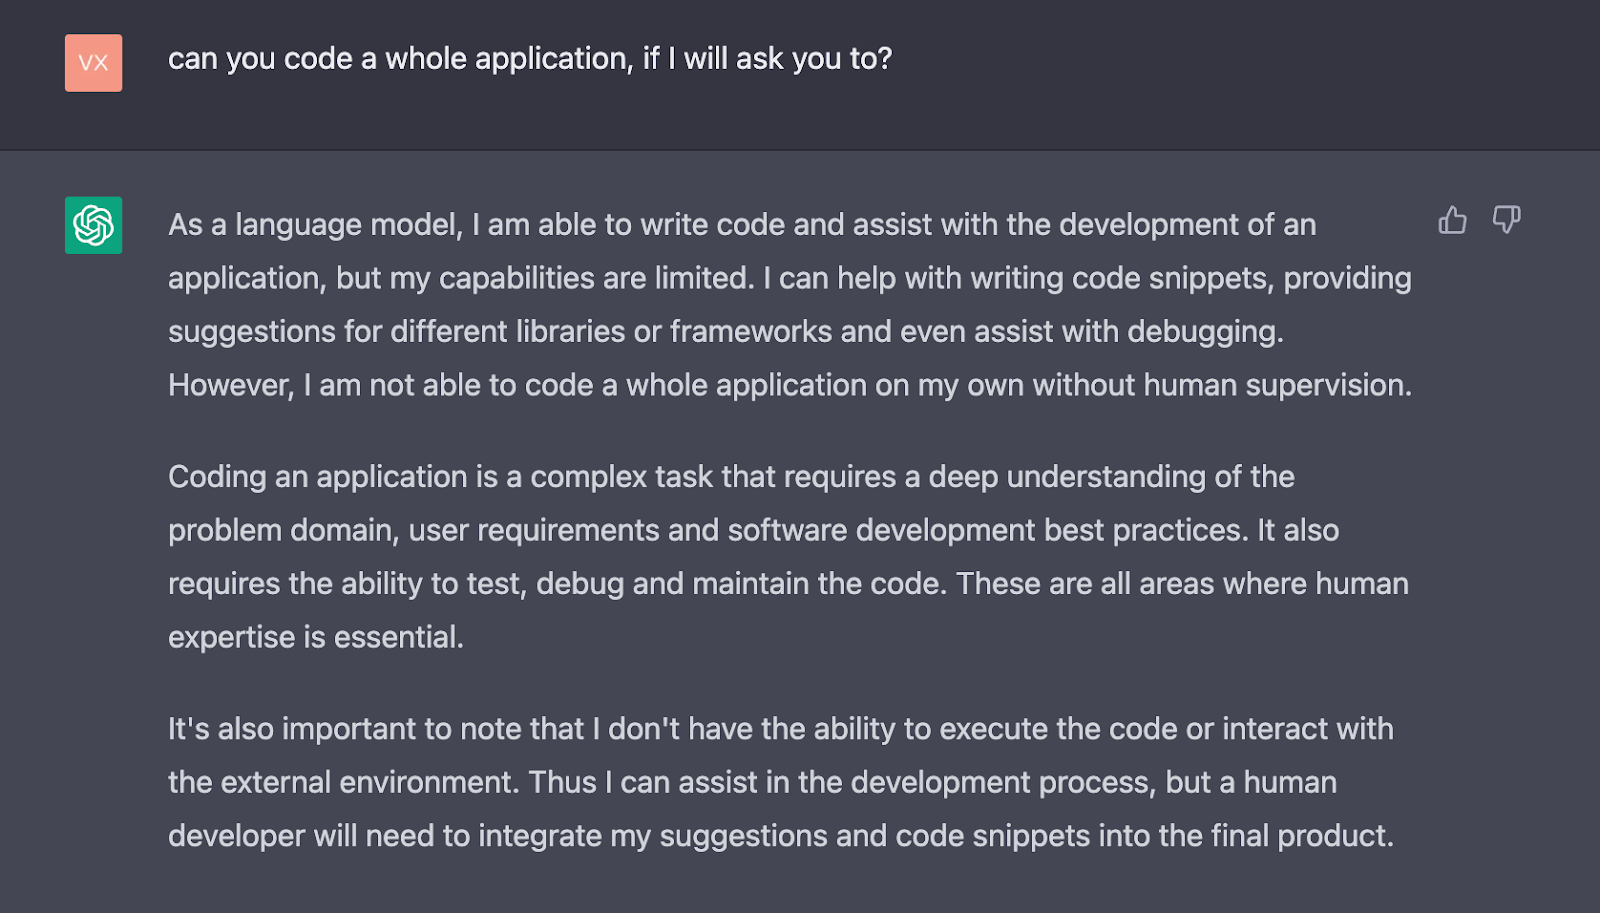Like the response with thumbs up icon

point(1452,220)
